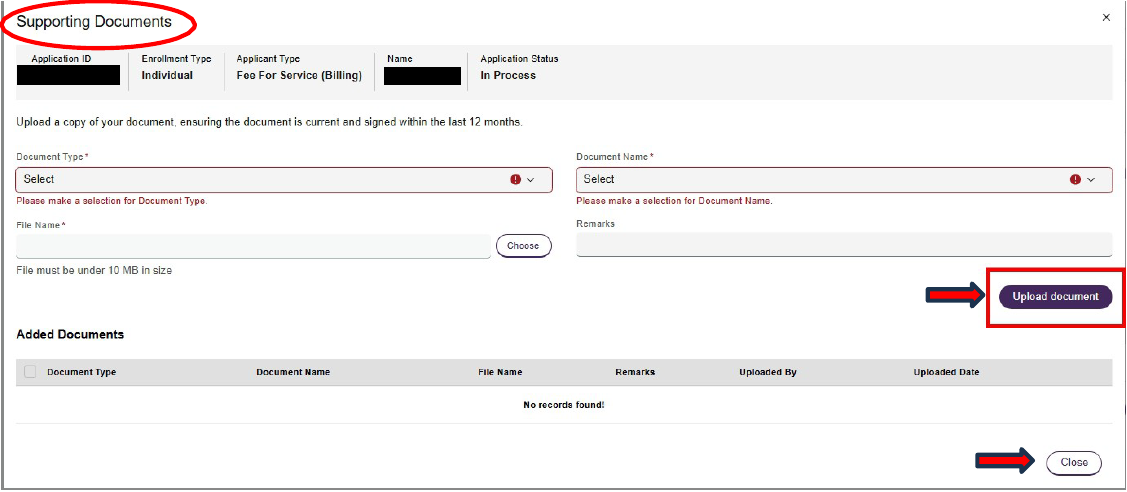
Task: Click the 'In Process' application status value
Action: pos(508,75)
